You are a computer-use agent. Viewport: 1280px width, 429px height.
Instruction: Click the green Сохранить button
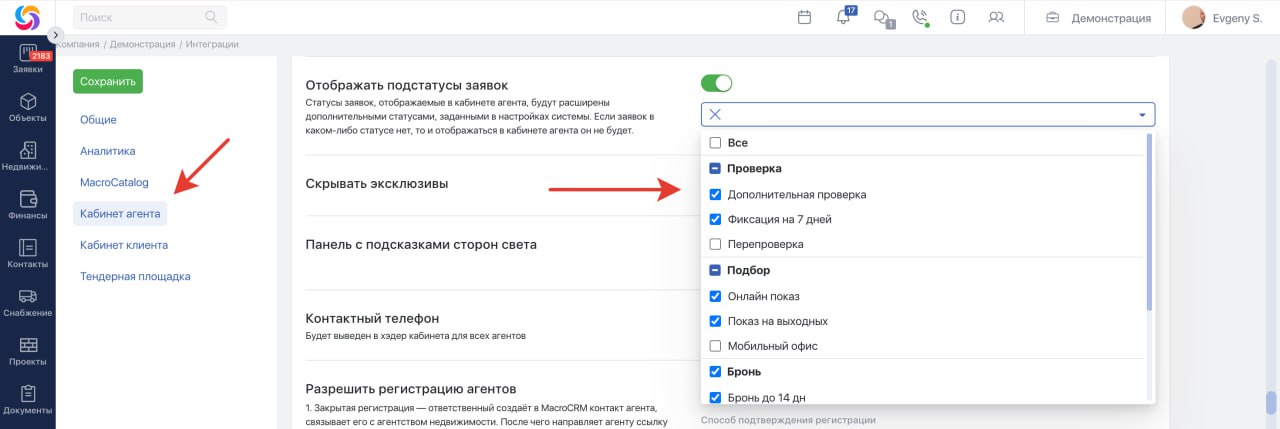[x=108, y=81]
